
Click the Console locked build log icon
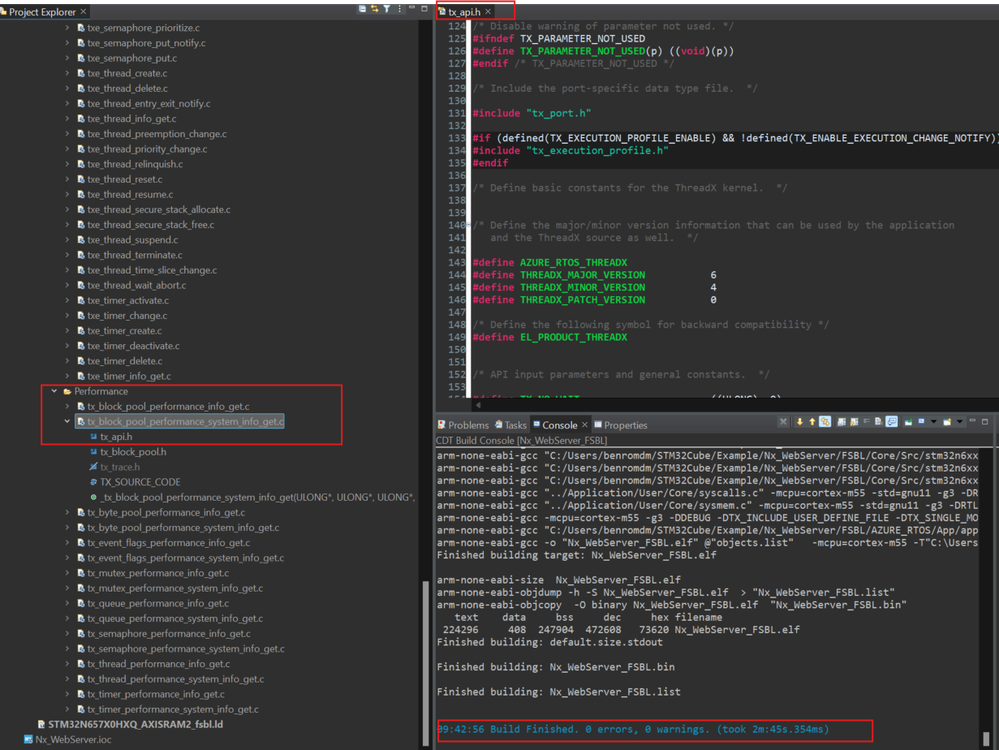coord(854,422)
